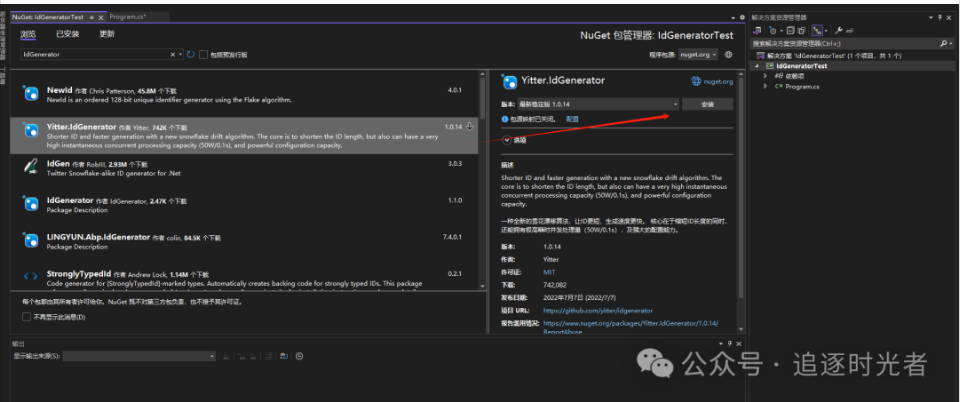
Task: Pin the NuGet IdGeneratorTest document tab
Action: (x=91, y=17)
